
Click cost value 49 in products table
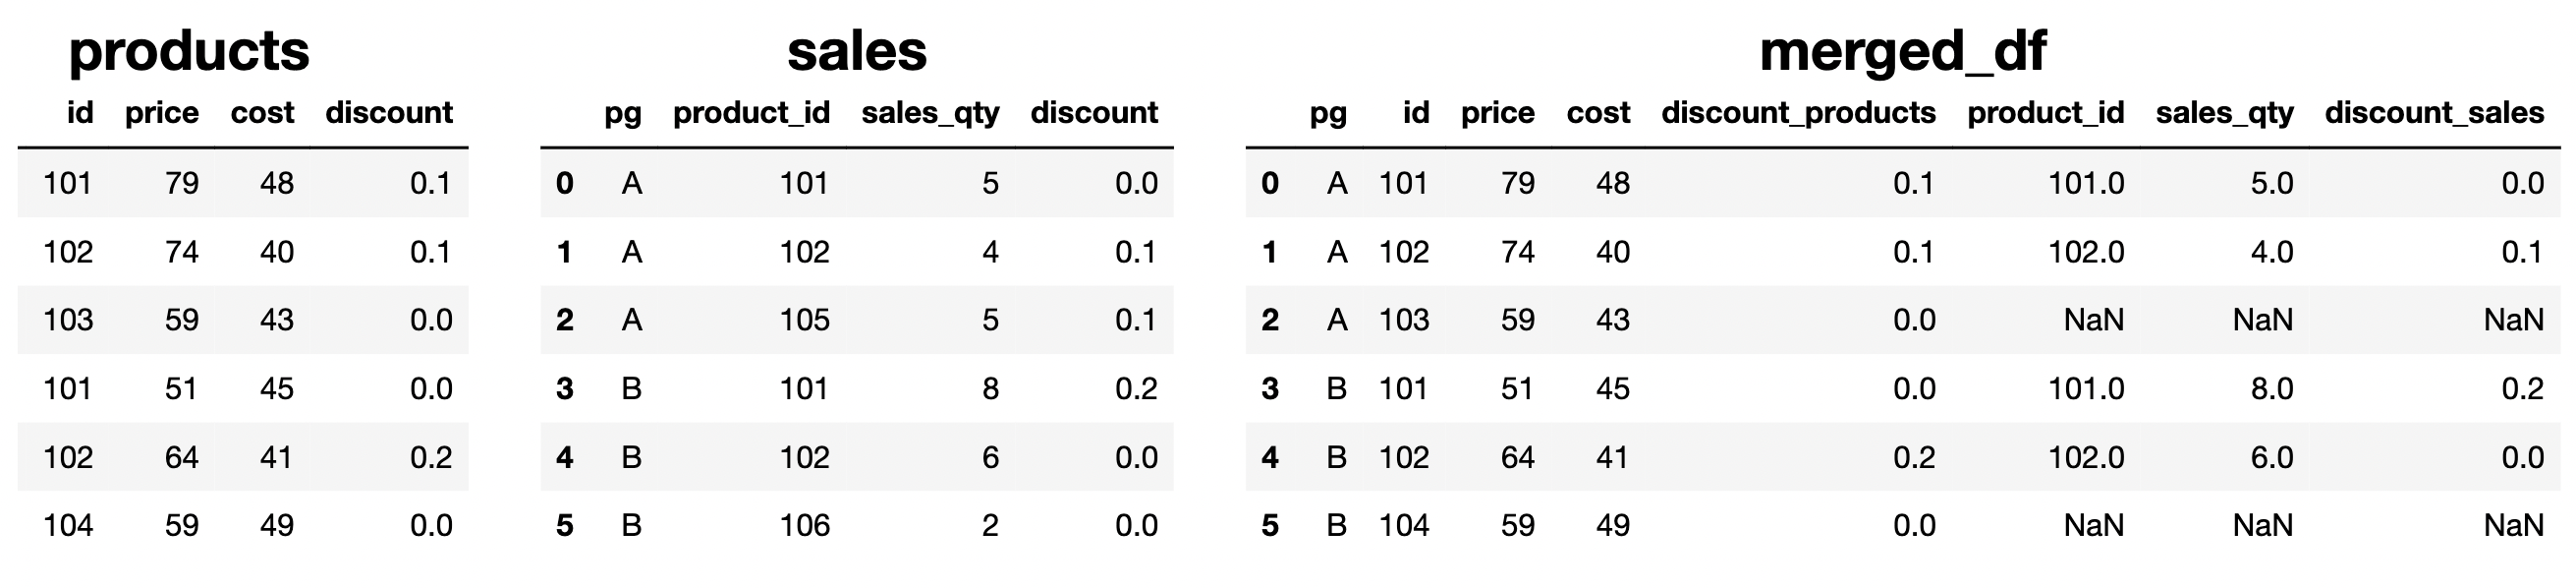[276, 525]
